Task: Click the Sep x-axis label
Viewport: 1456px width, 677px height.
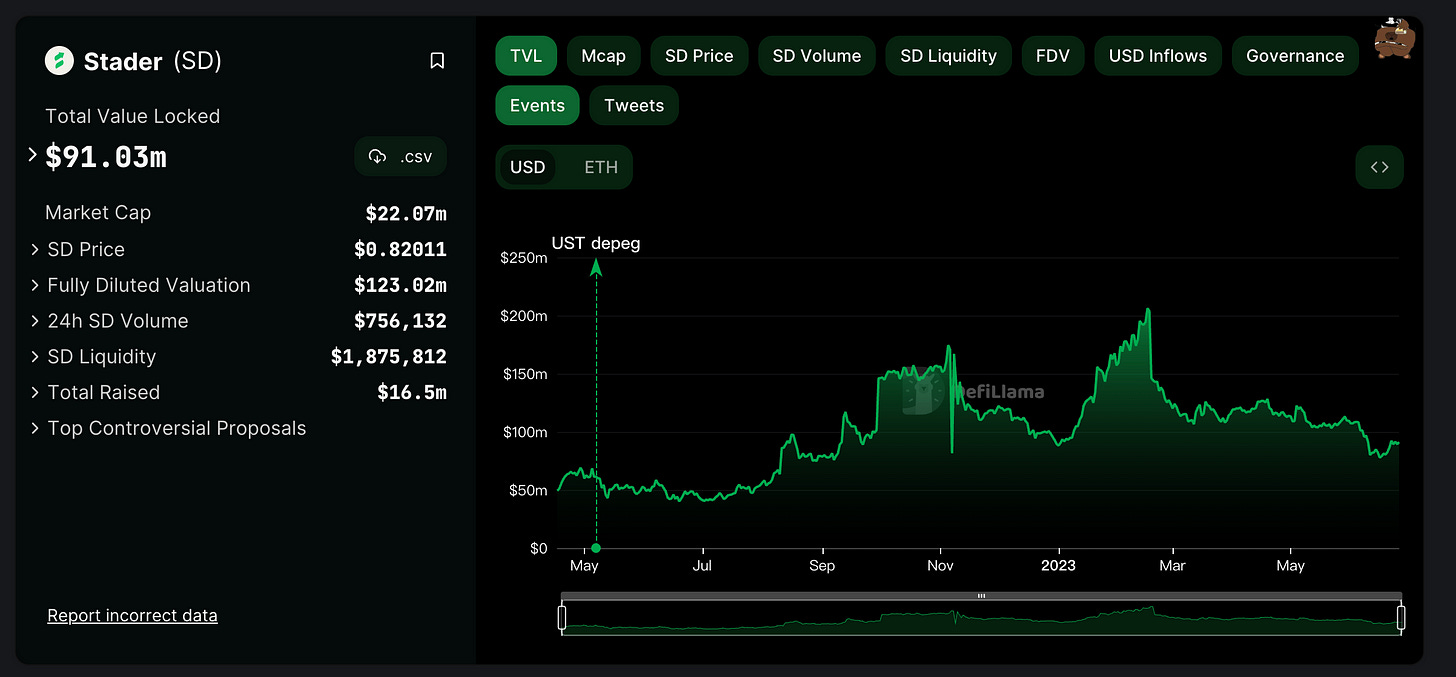Action: (822, 566)
